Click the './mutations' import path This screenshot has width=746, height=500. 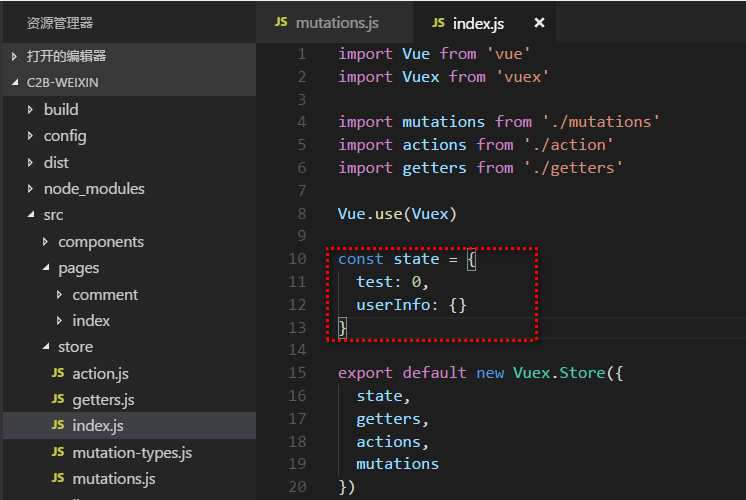point(601,122)
